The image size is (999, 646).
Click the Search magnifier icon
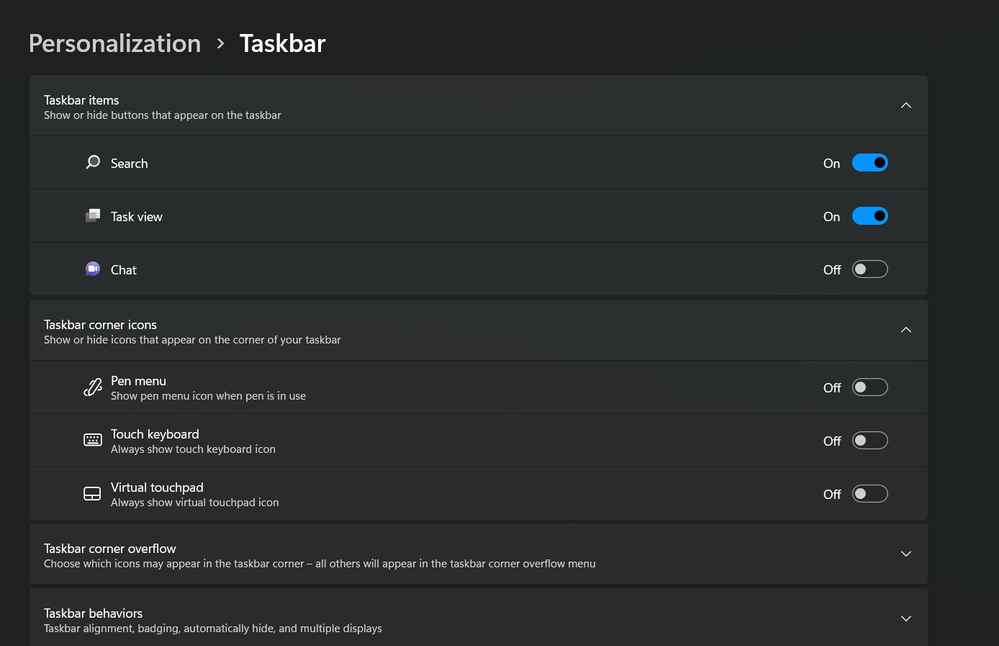coord(91,162)
